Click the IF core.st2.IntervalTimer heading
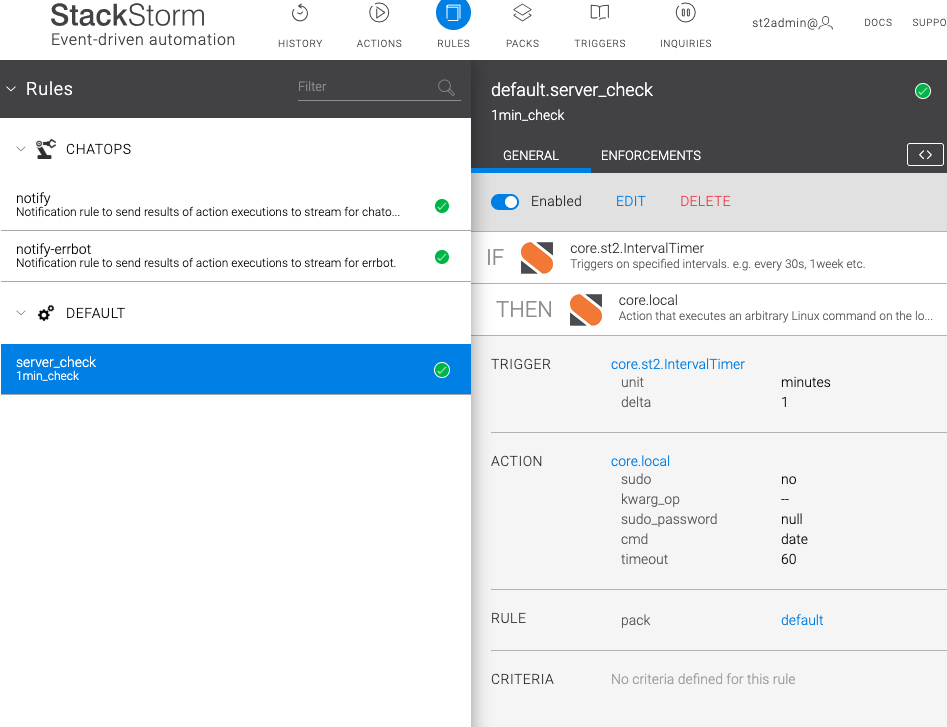Screen dimensions: 947x727 coord(637,248)
